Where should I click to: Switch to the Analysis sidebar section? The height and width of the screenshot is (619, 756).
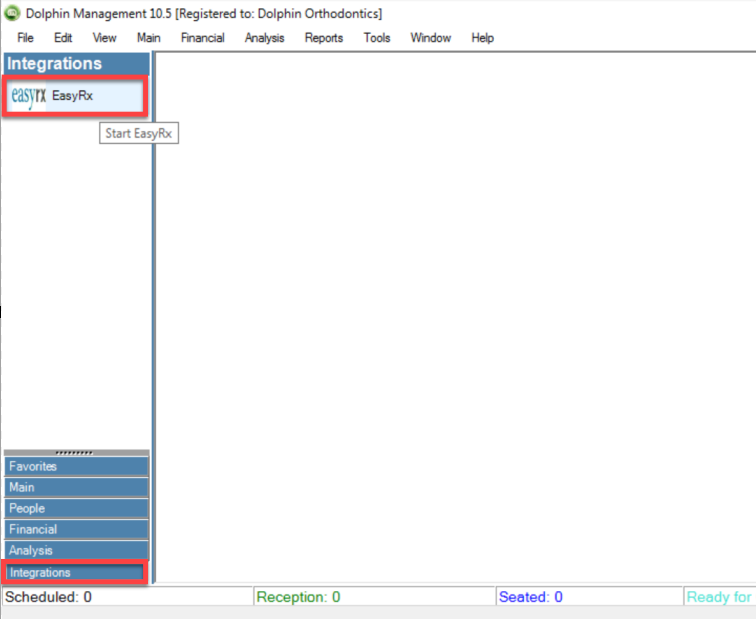[76, 550]
